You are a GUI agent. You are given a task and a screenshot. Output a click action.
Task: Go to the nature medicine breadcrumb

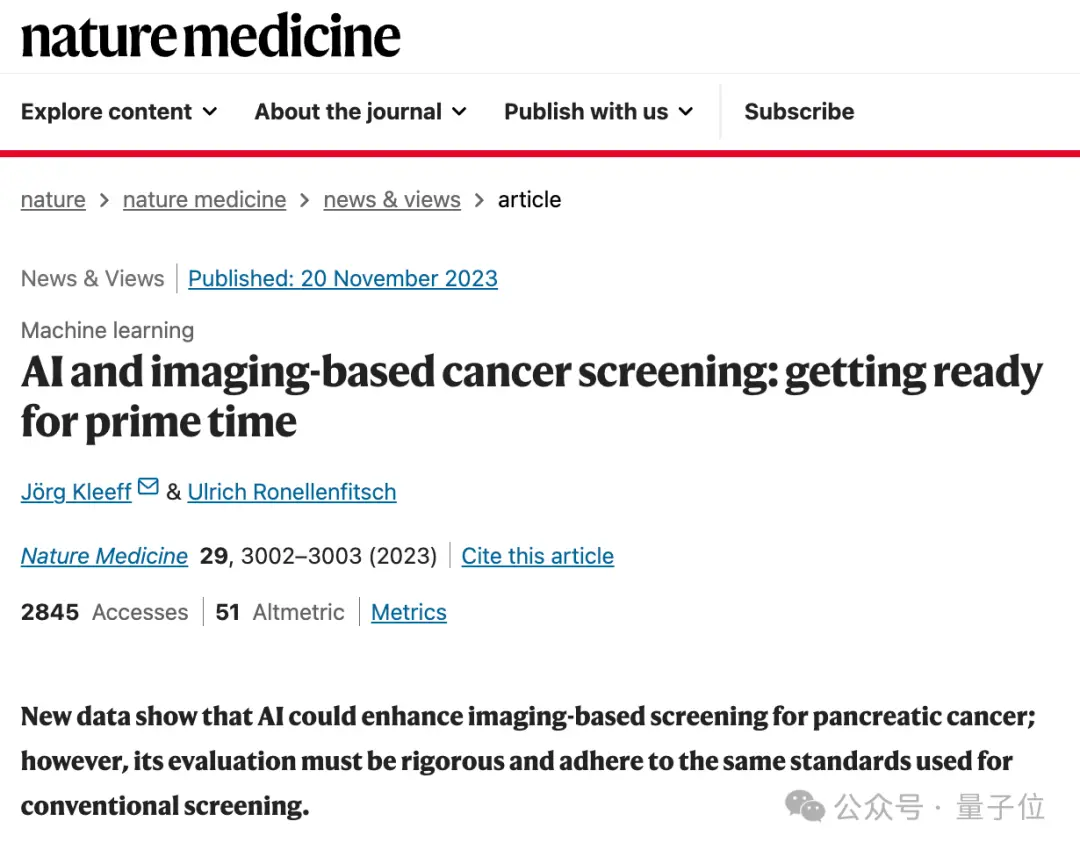(x=205, y=200)
